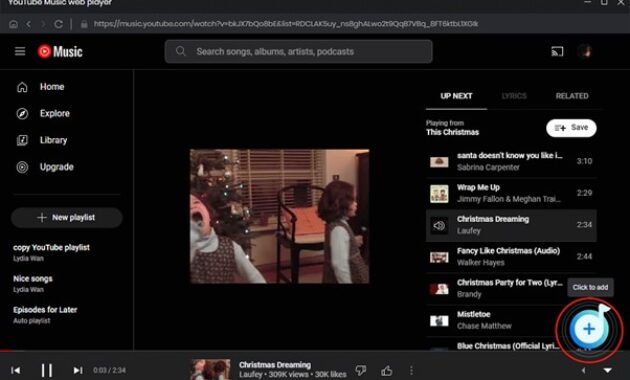630x380 pixels.
Task: Play 'Fancy Like Christmas (Audio)' track
Action: (x=511, y=257)
